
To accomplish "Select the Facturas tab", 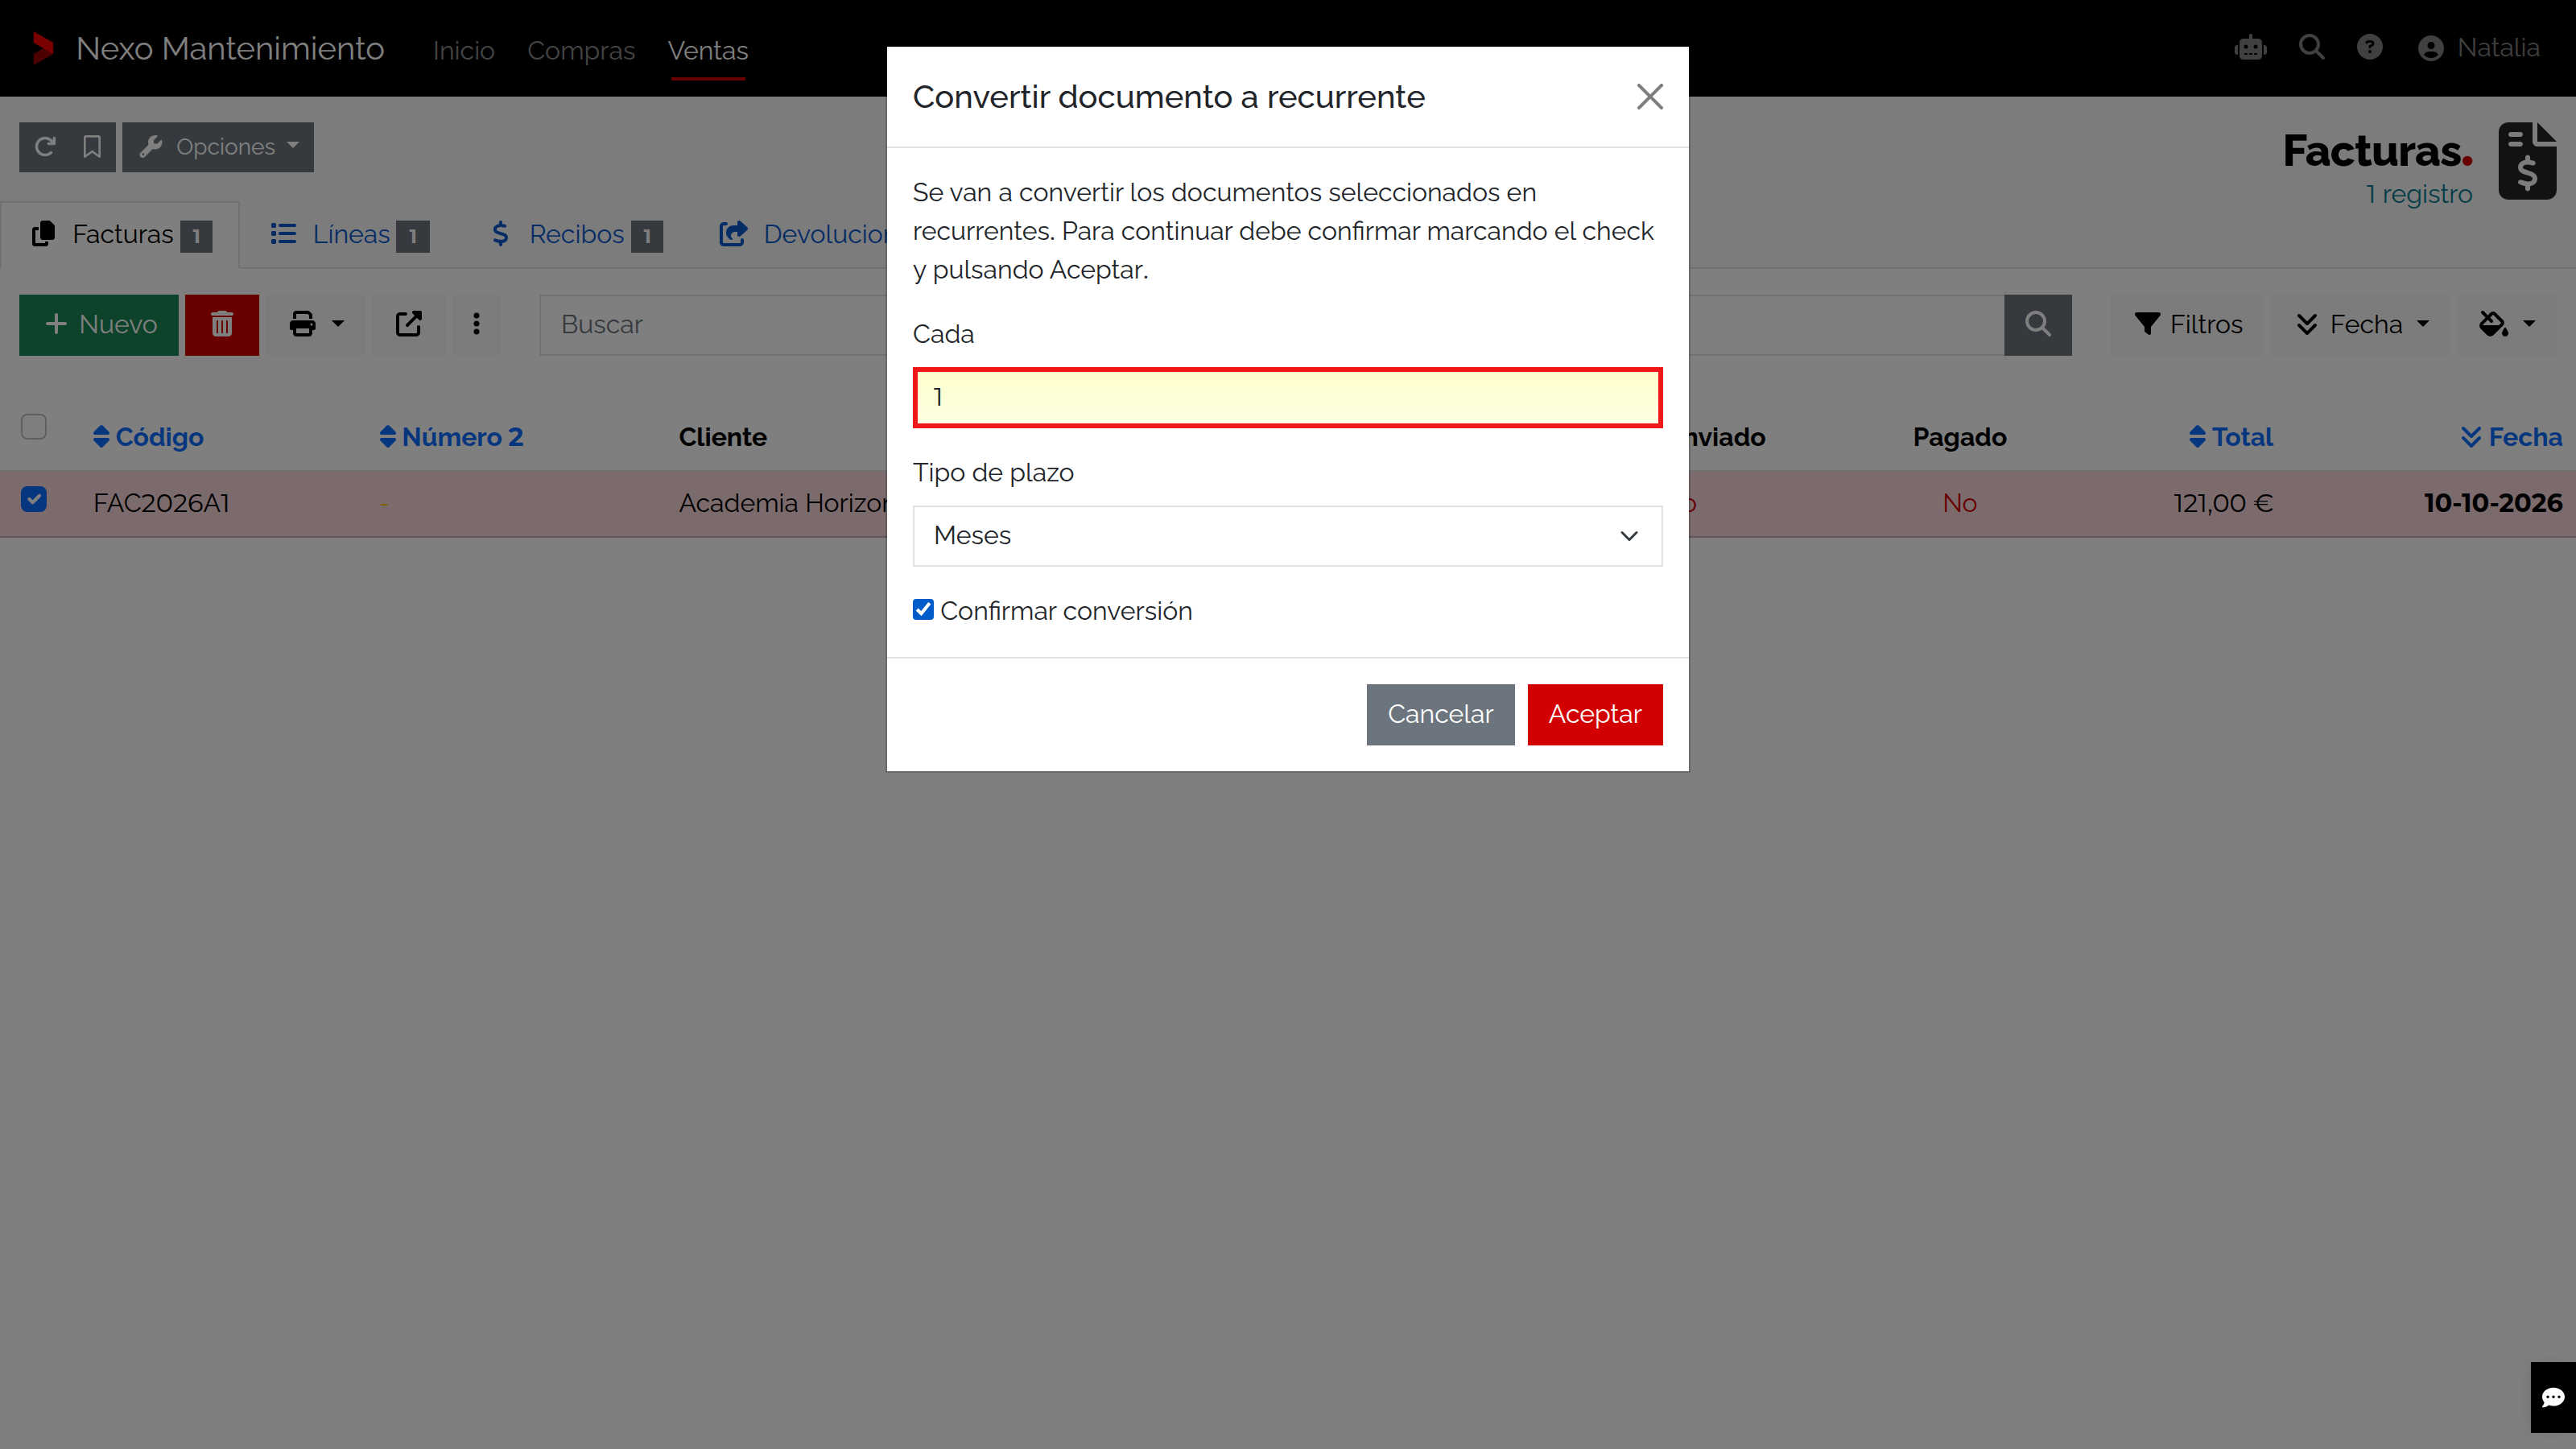I will click(x=121, y=235).
